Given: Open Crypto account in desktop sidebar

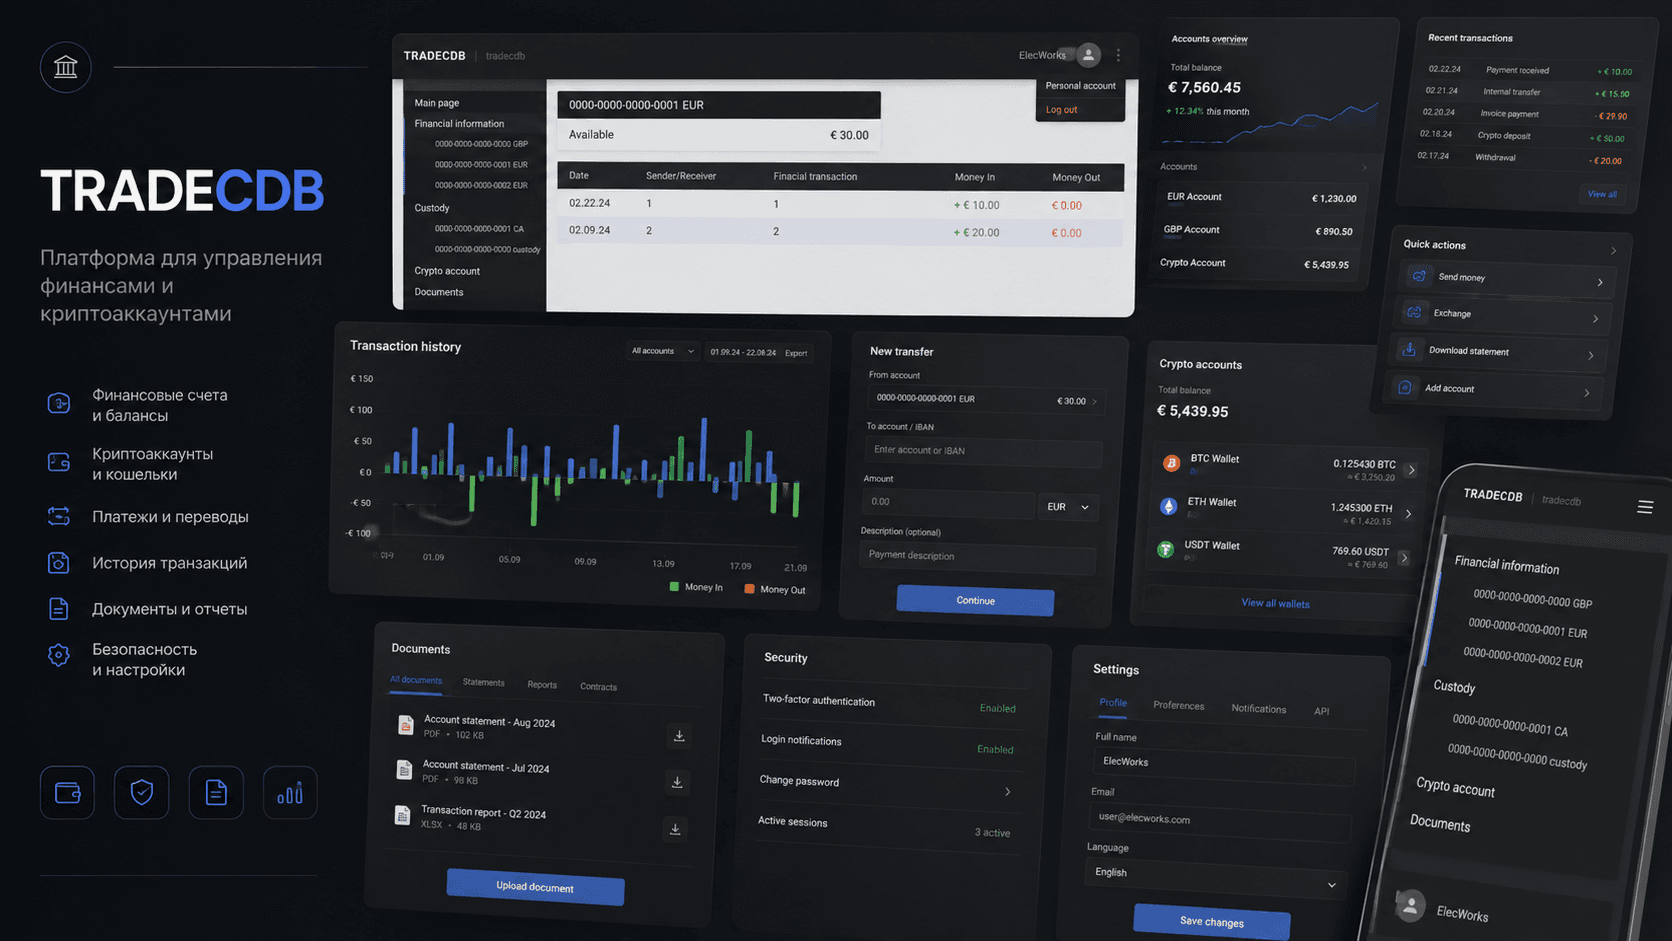Looking at the screenshot, I should tap(447, 271).
